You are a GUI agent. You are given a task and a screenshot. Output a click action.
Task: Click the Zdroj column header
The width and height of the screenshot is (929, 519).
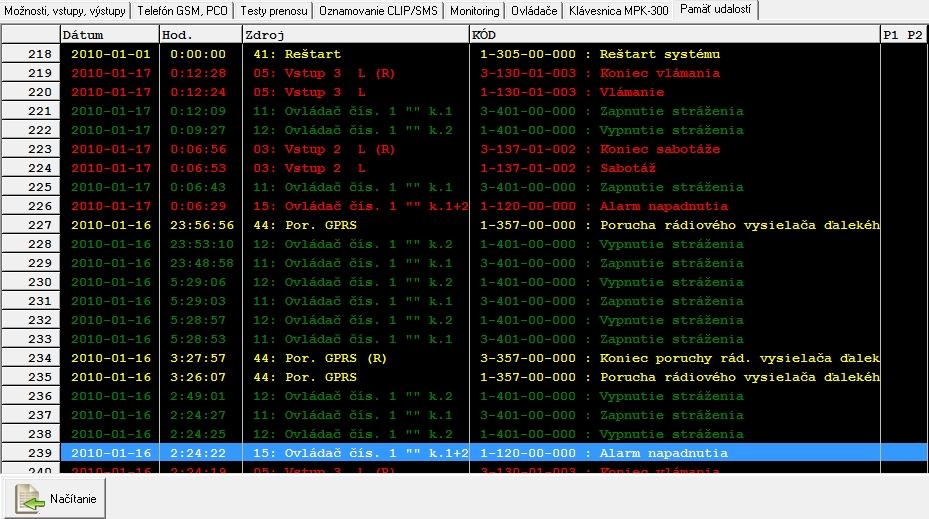coord(355,35)
